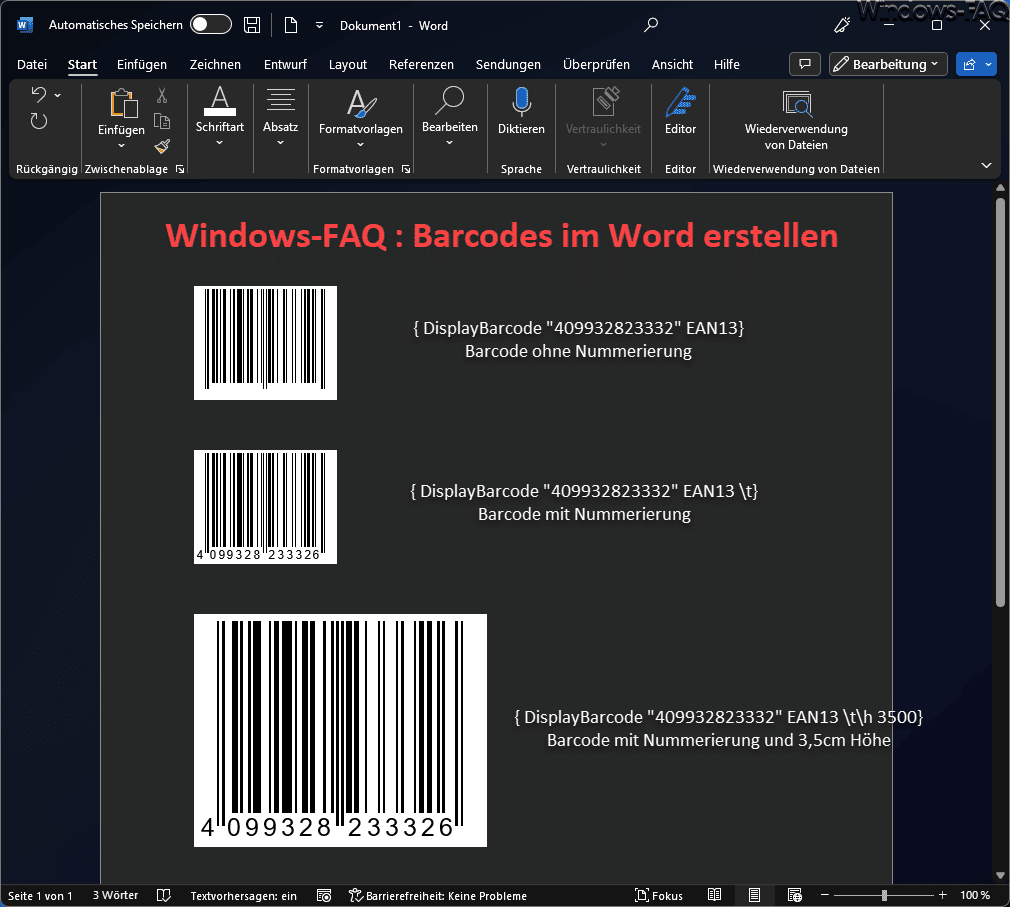The image size is (1010, 907).
Task: Click the field code ending with EAN13 \t\h 3500
Action: pos(718,718)
